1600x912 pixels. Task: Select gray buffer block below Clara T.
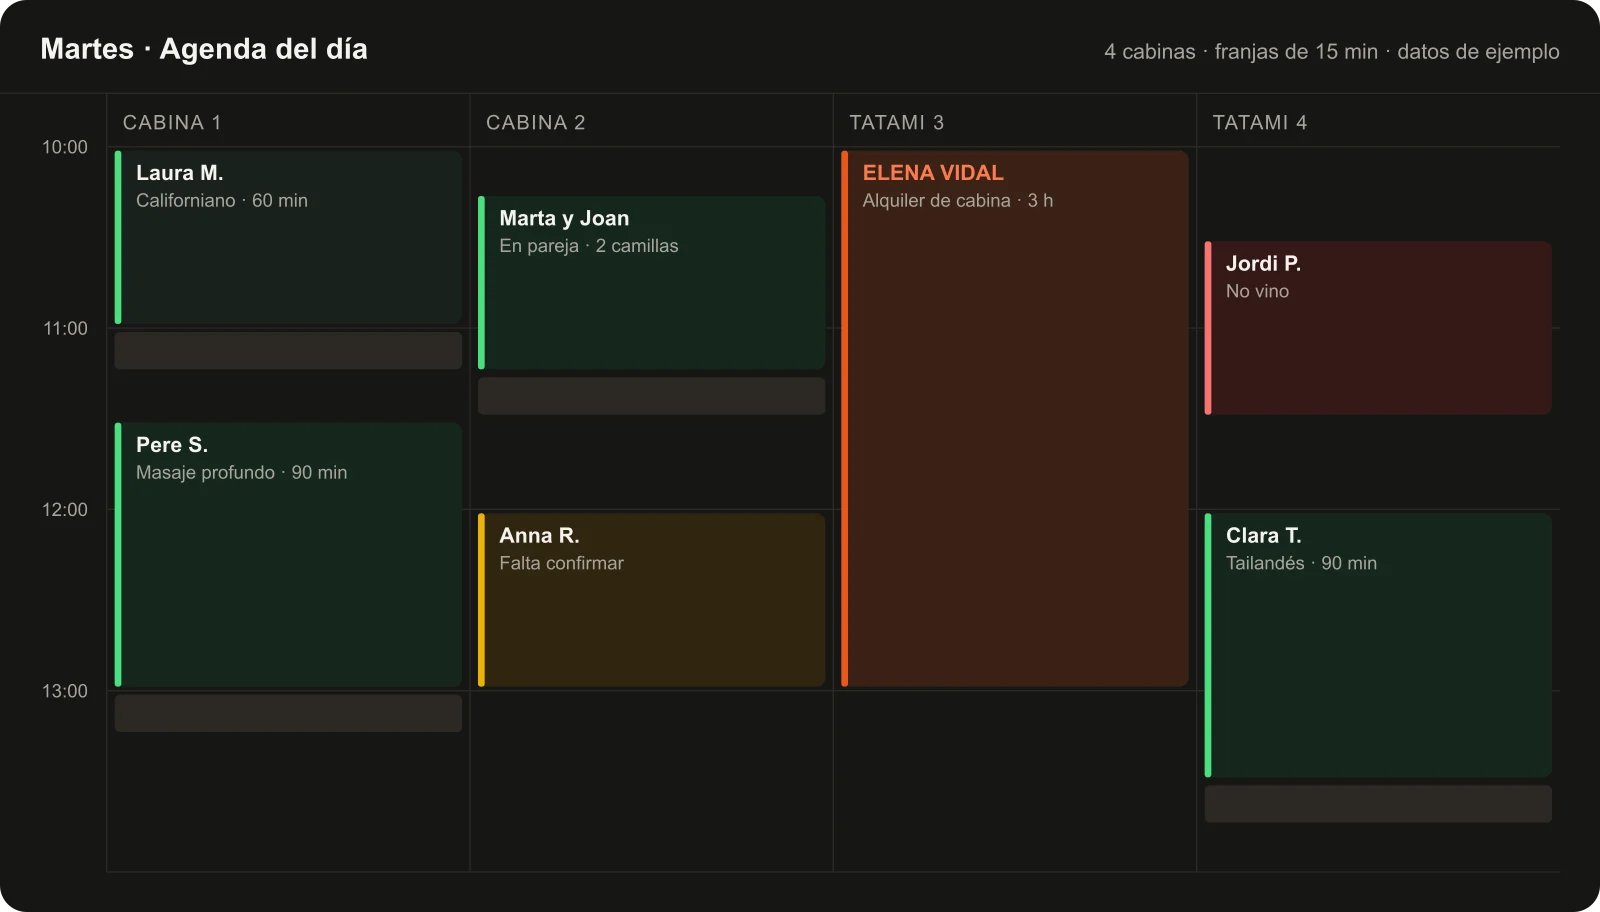tap(1378, 804)
